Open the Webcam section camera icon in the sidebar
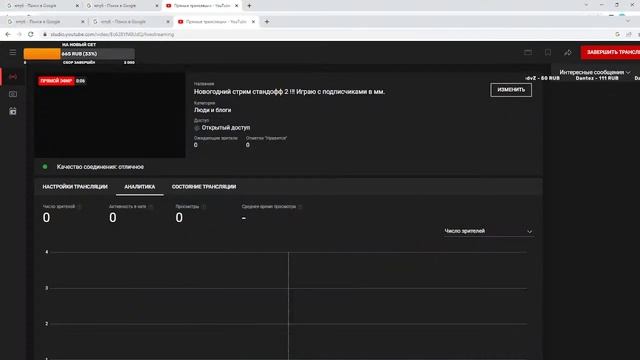Screen dimensions: 640x360 pos(13,94)
